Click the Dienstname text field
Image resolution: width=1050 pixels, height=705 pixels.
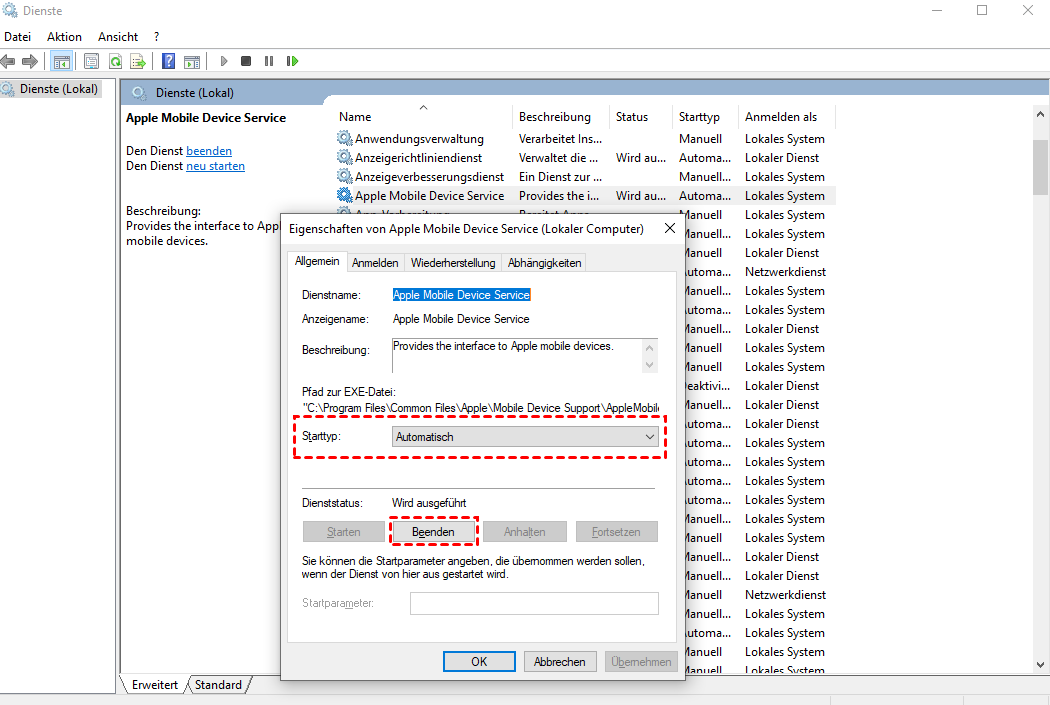(461, 295)
